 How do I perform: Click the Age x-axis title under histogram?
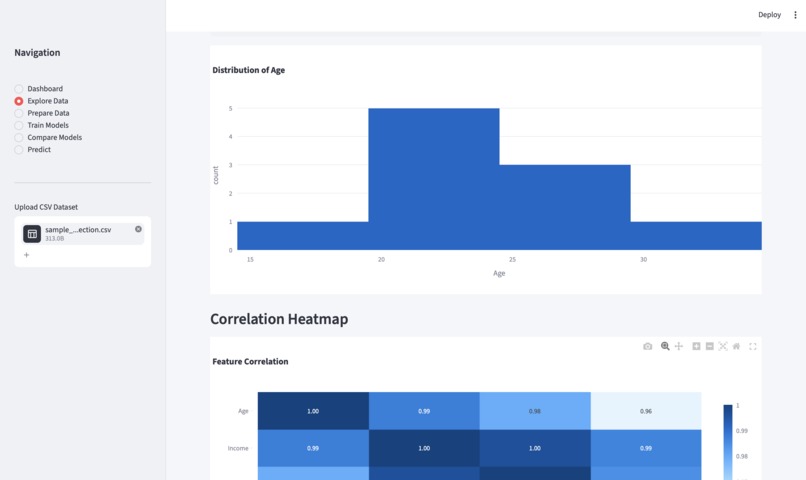click(x=499, y=273)
